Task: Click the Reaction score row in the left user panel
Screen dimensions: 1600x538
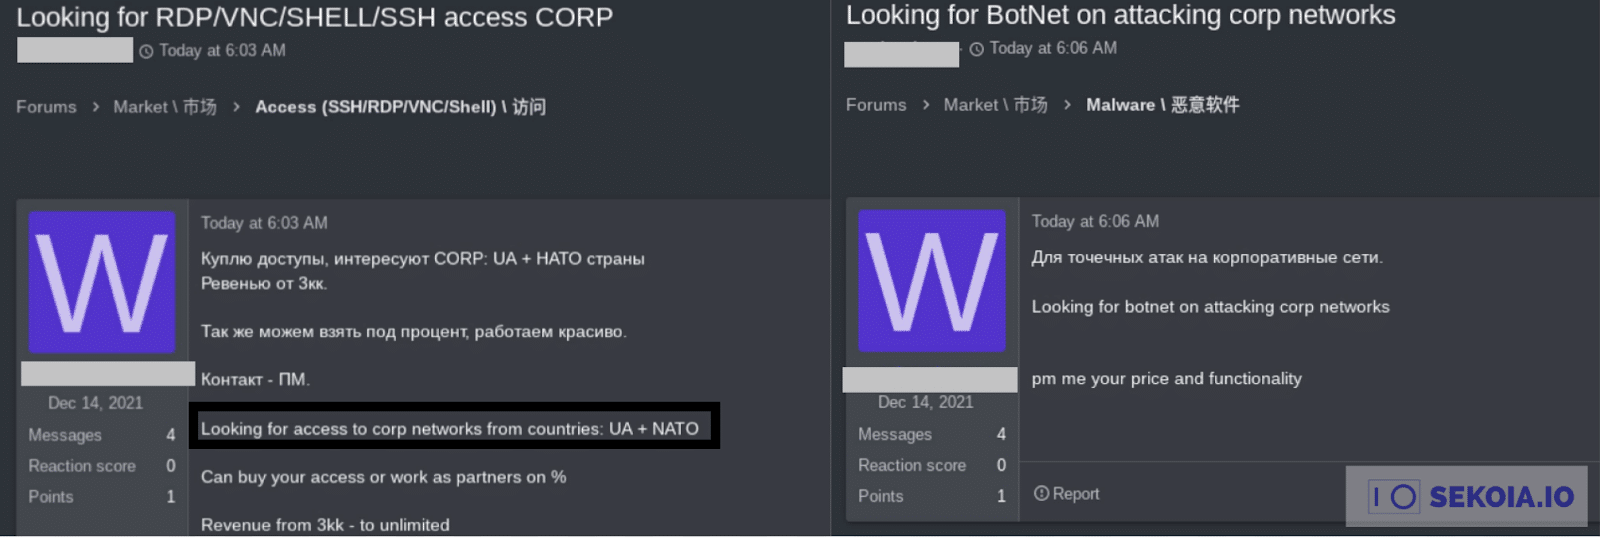Action: point(101,466)
